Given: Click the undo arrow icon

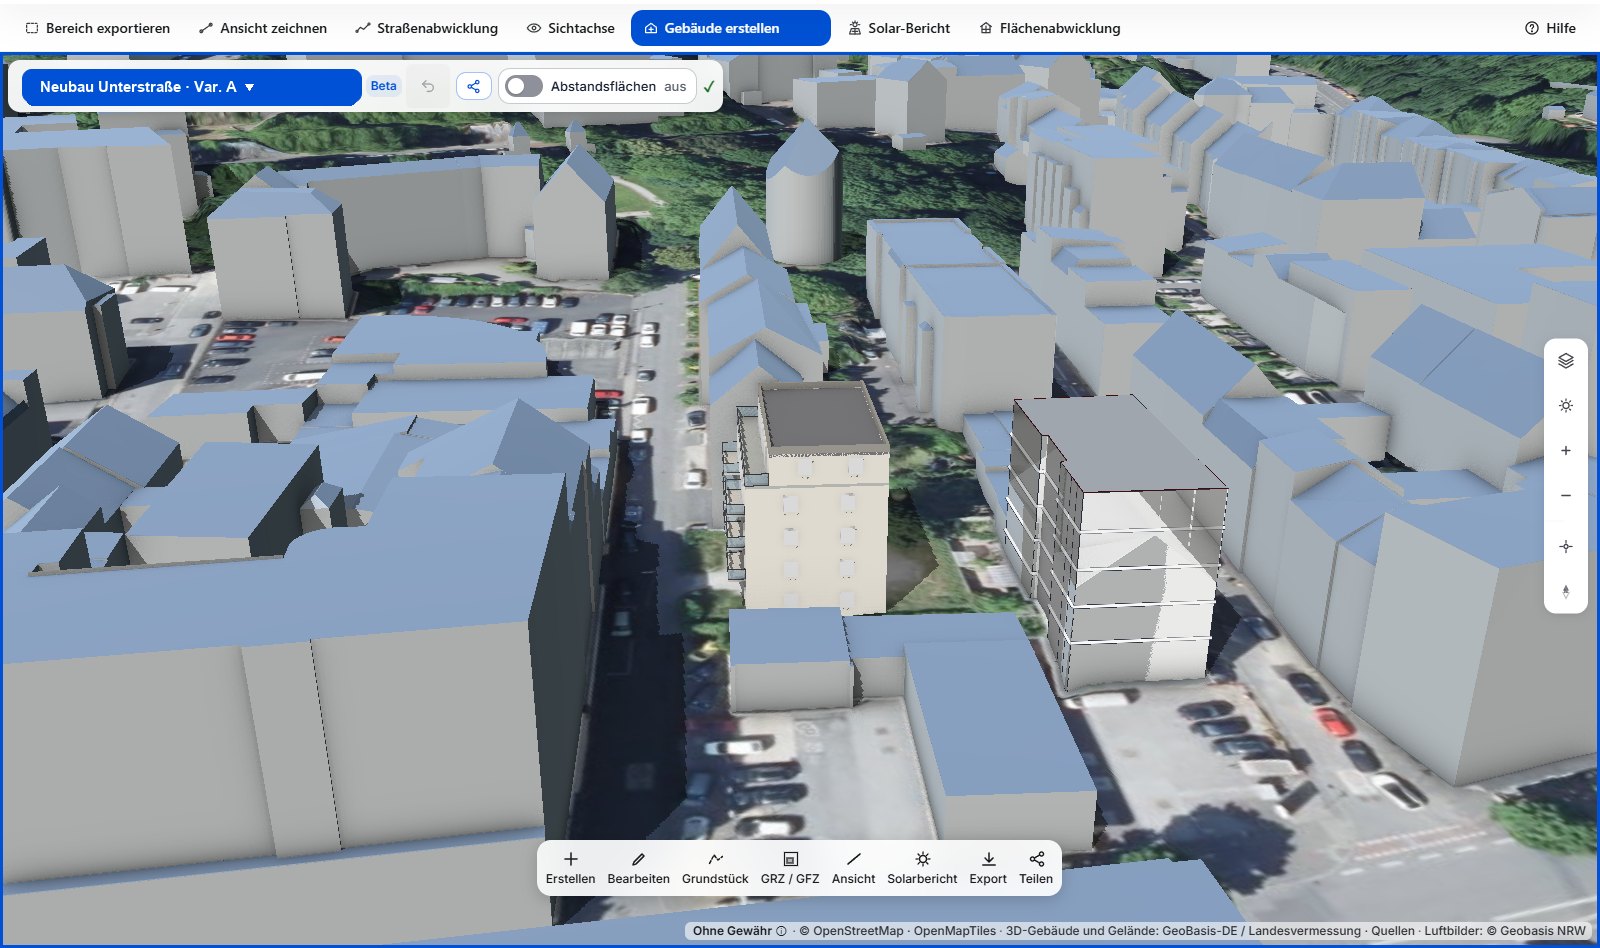Looking at the screenshot, I should click(428, 86).
